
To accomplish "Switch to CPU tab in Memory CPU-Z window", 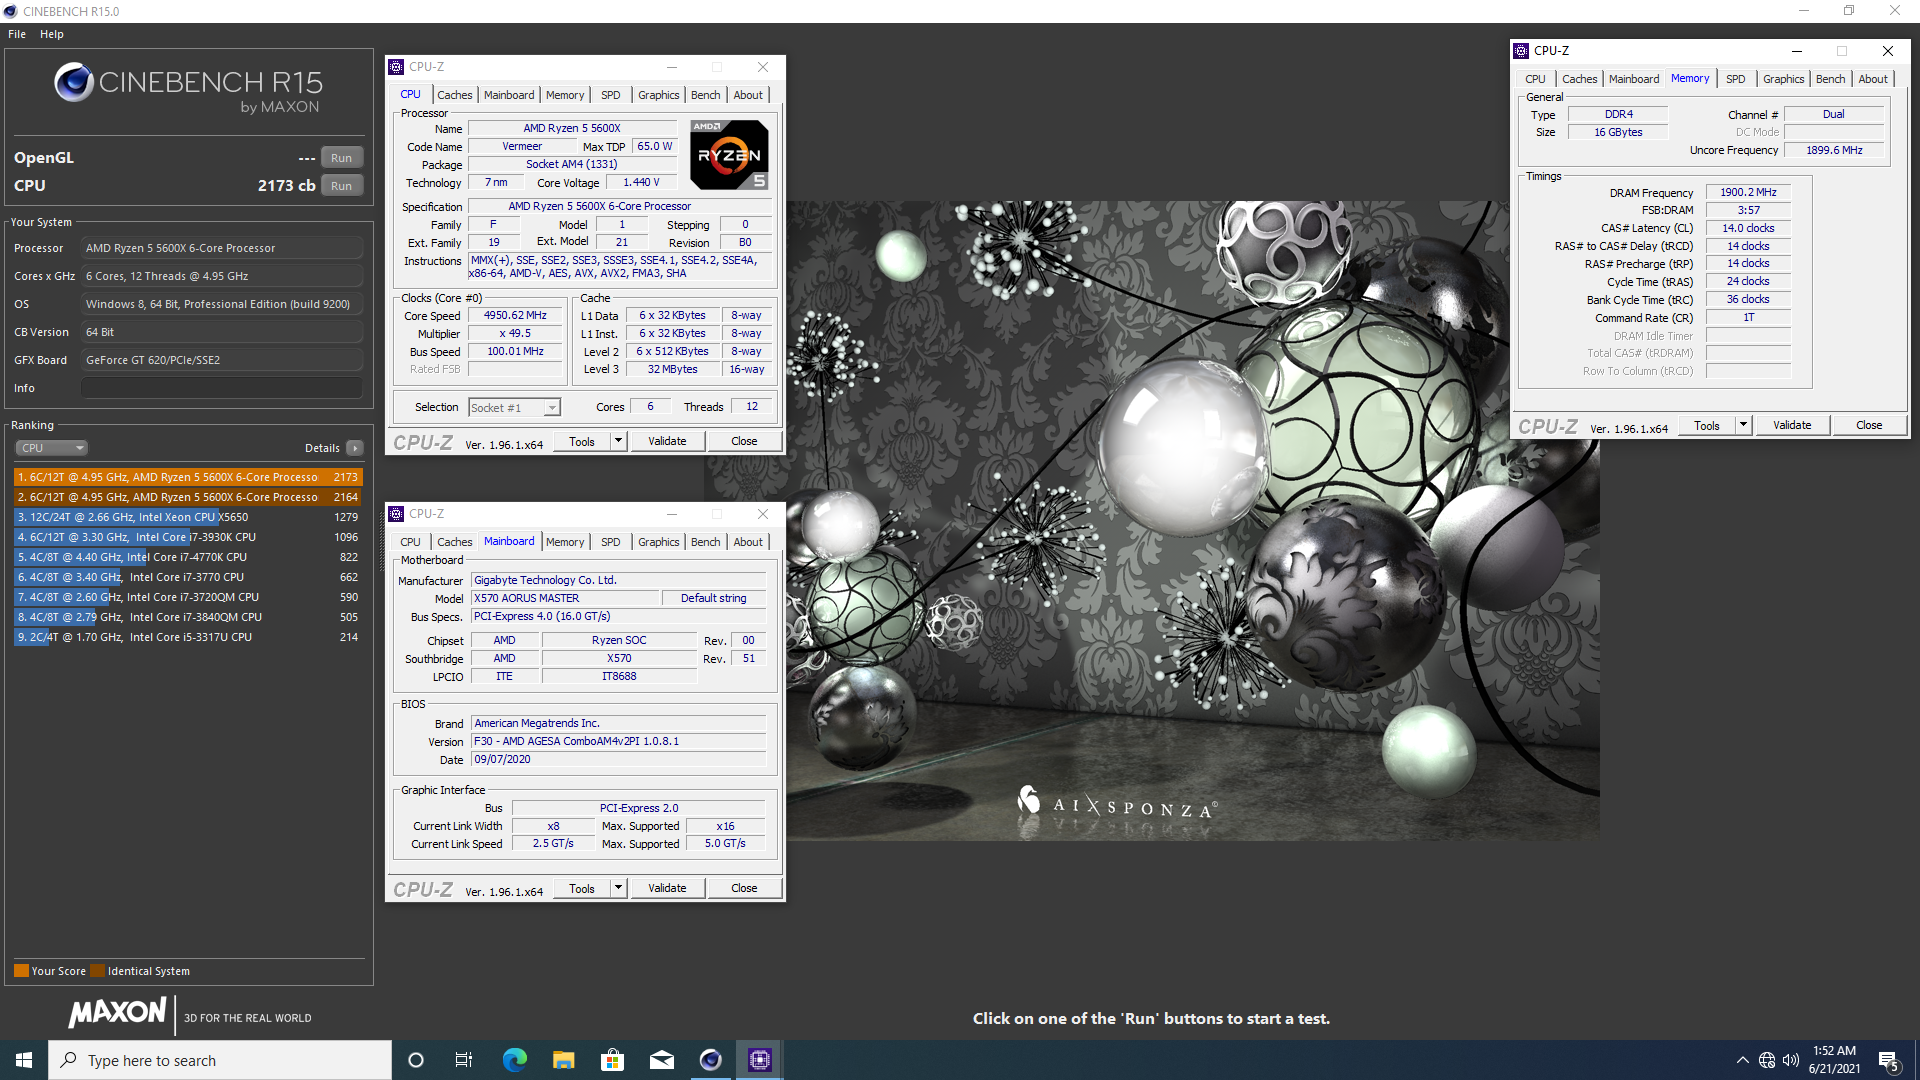I will coord(1535,79).
